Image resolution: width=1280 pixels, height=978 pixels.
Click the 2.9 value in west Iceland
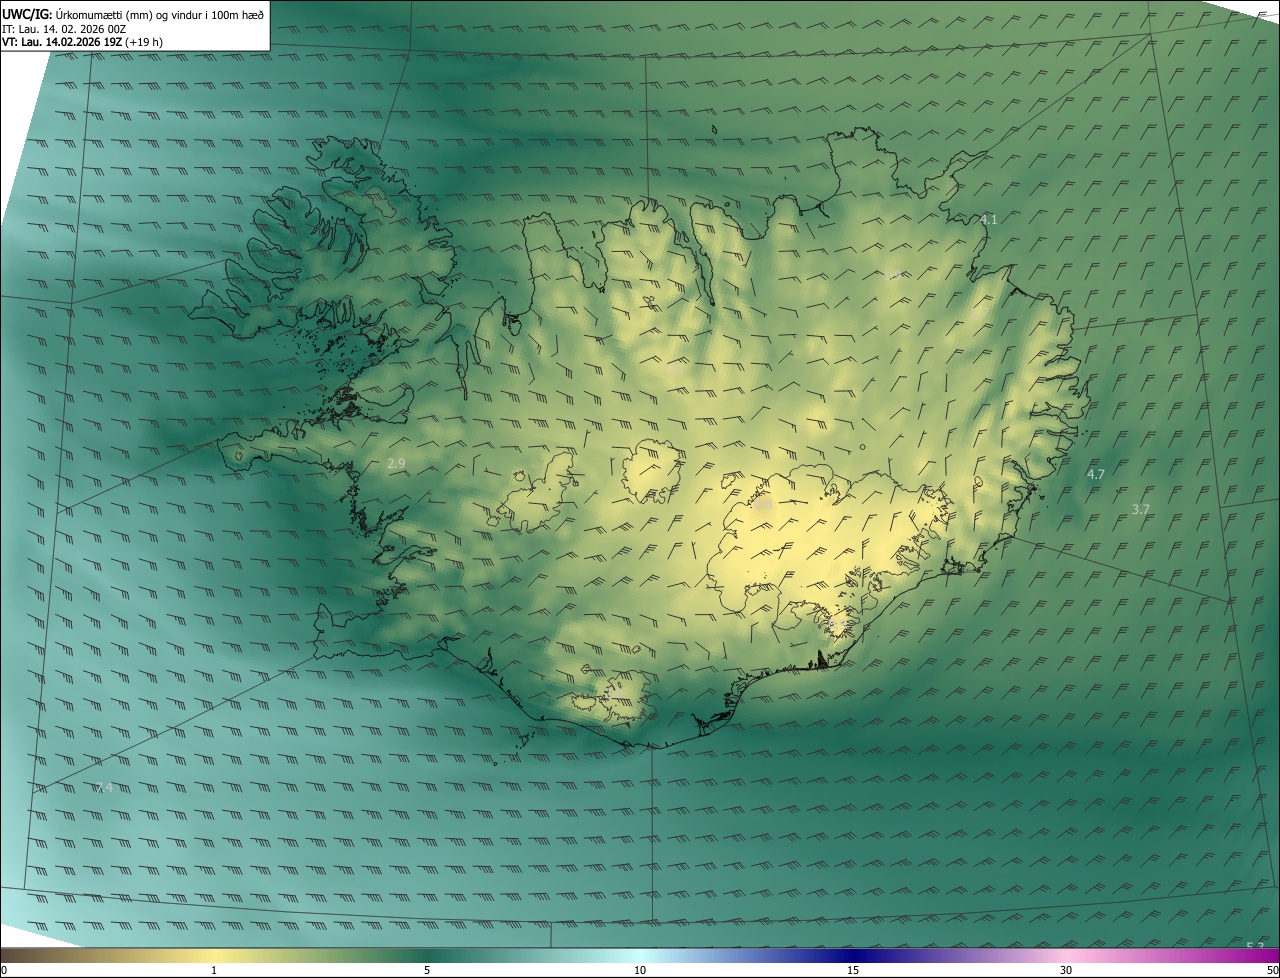pos(396,463)
